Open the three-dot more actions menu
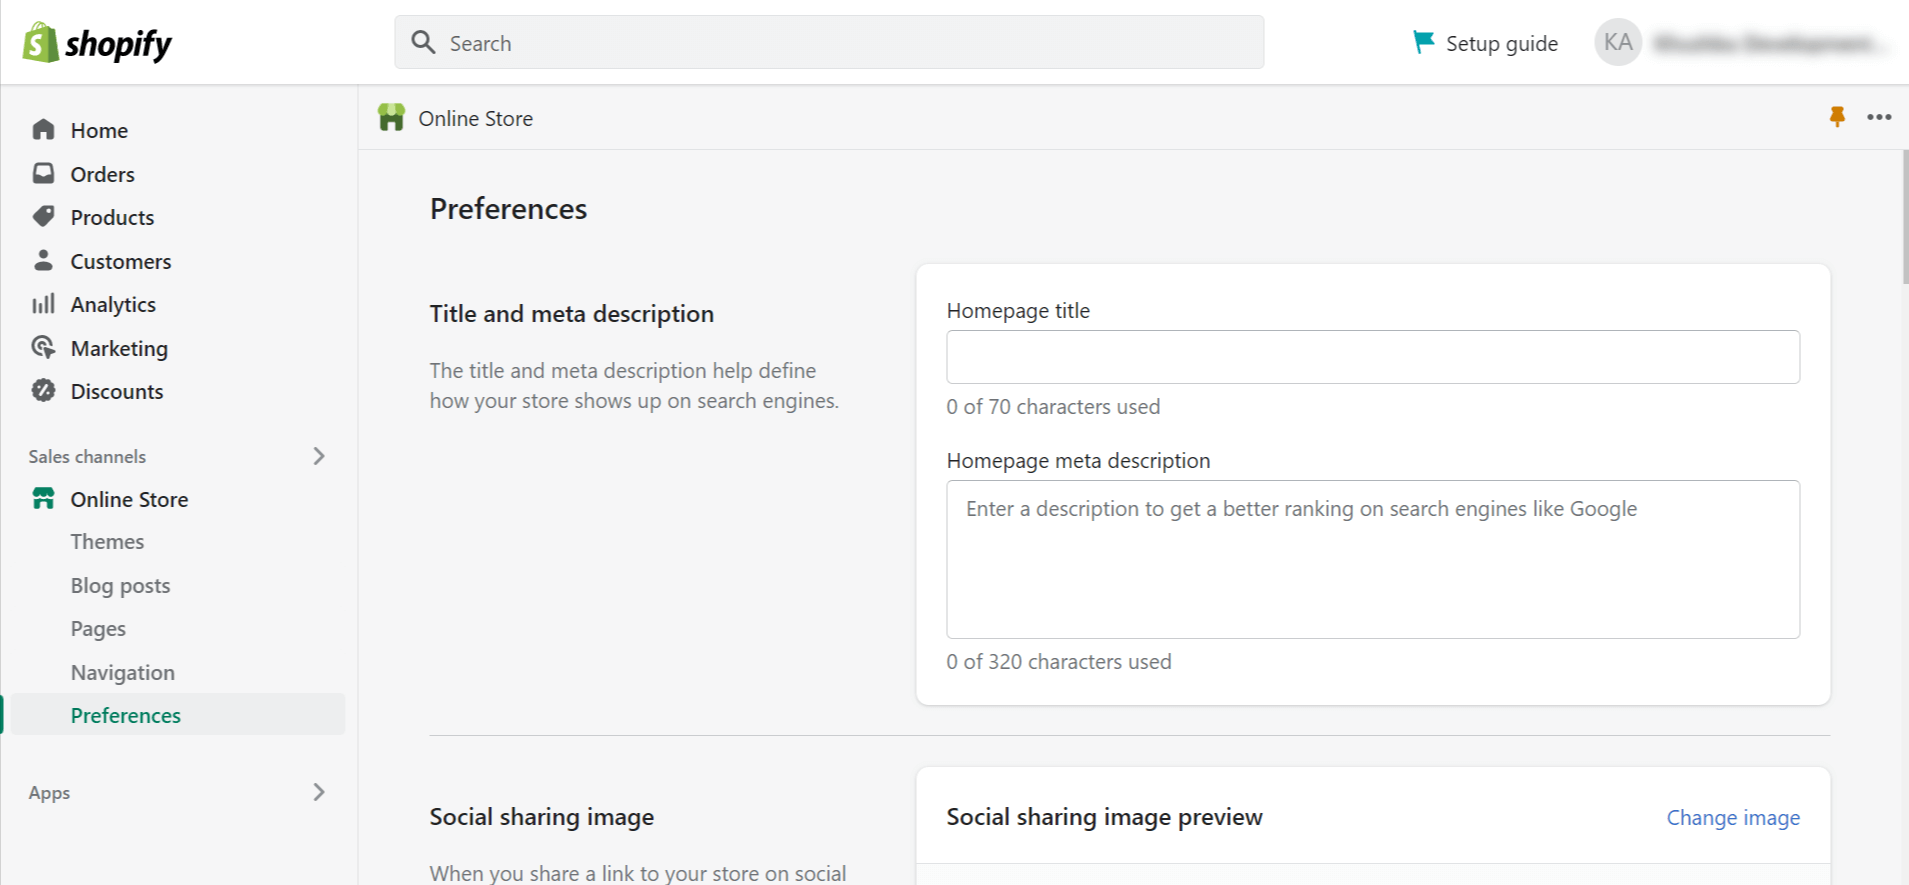This screenshot has height=885, width=1909. pyautogui.click(x=1879, y=117)
